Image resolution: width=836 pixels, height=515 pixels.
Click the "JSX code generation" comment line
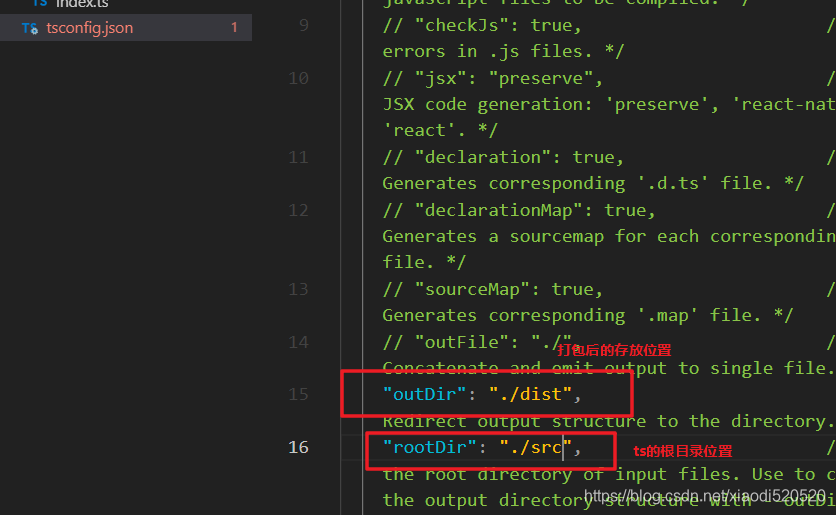click(x=609, y=104)
